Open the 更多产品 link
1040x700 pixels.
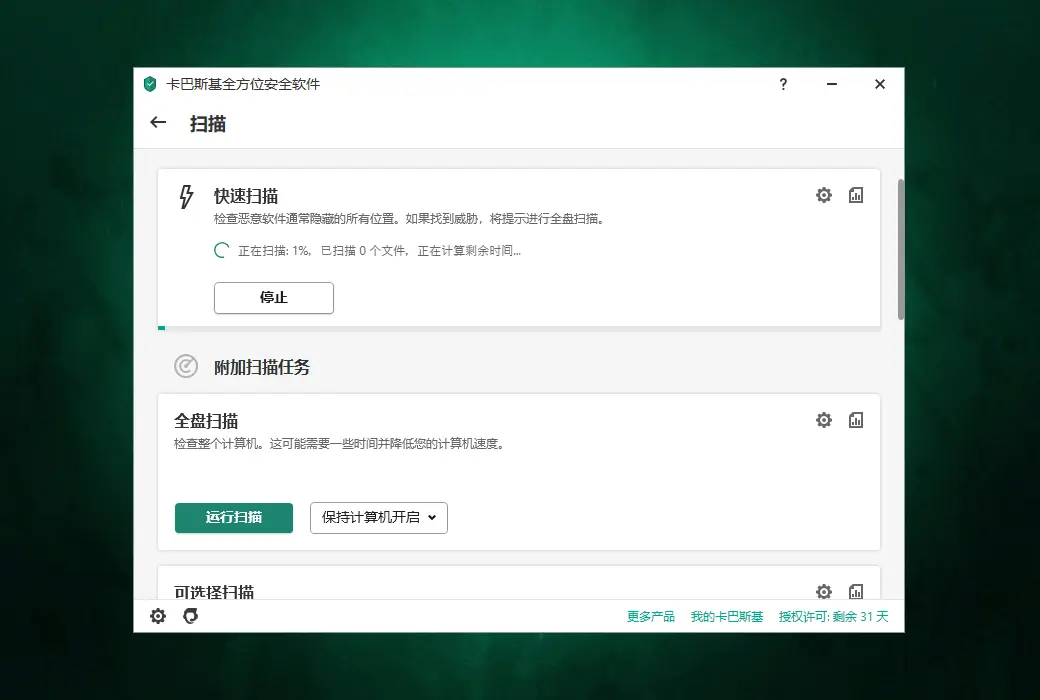651,616
